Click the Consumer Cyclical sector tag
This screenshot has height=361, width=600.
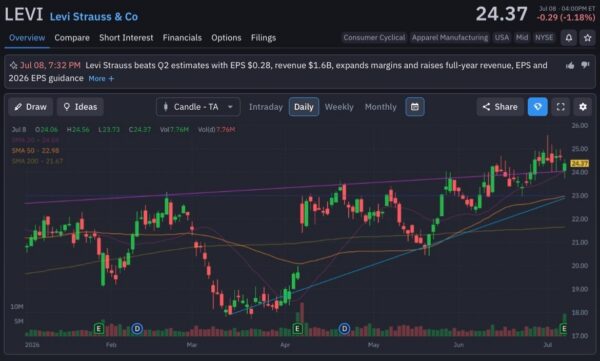click(x=374, y=38)
